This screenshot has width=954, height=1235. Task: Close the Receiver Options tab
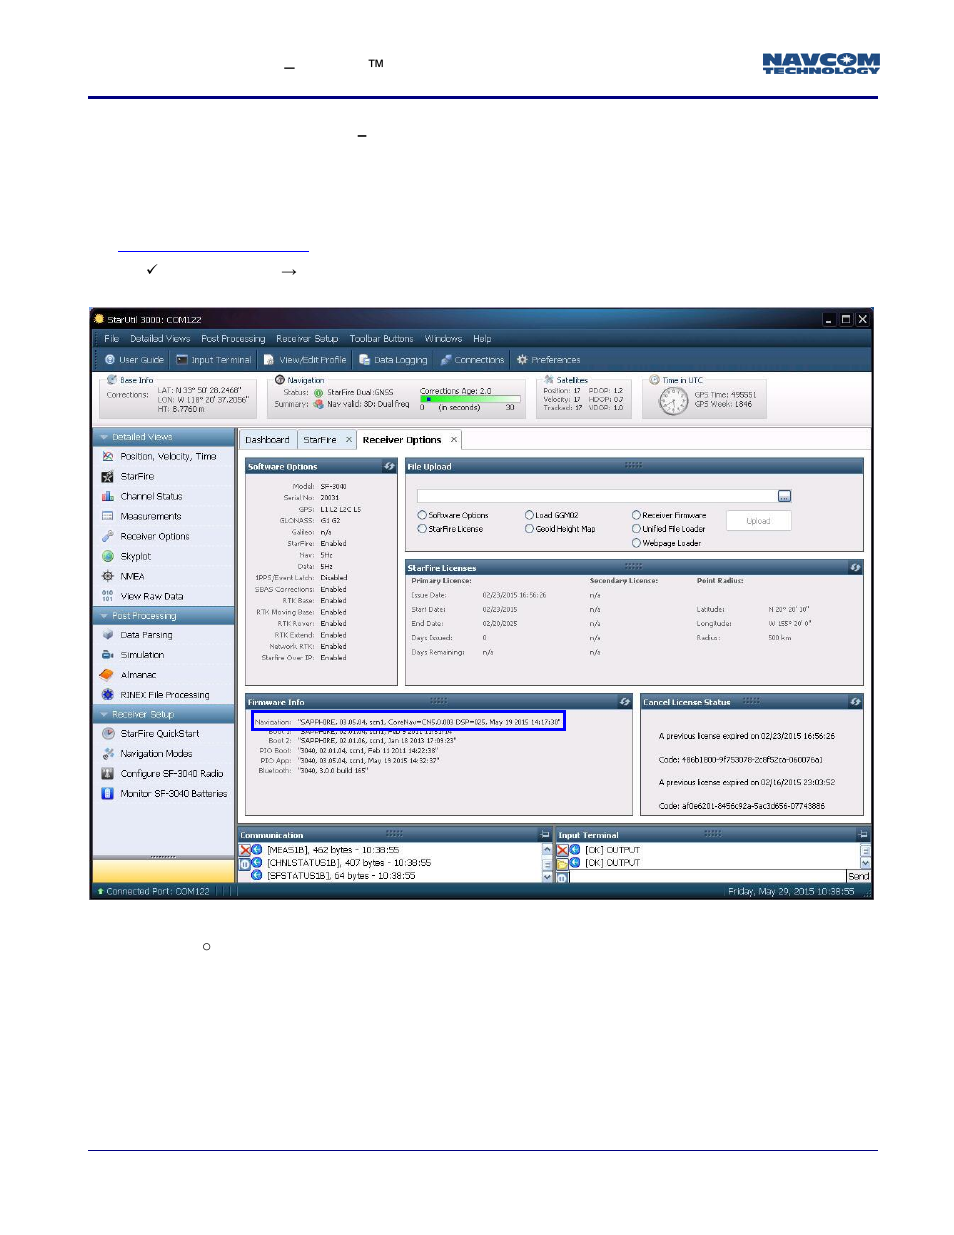pos(454,440)
